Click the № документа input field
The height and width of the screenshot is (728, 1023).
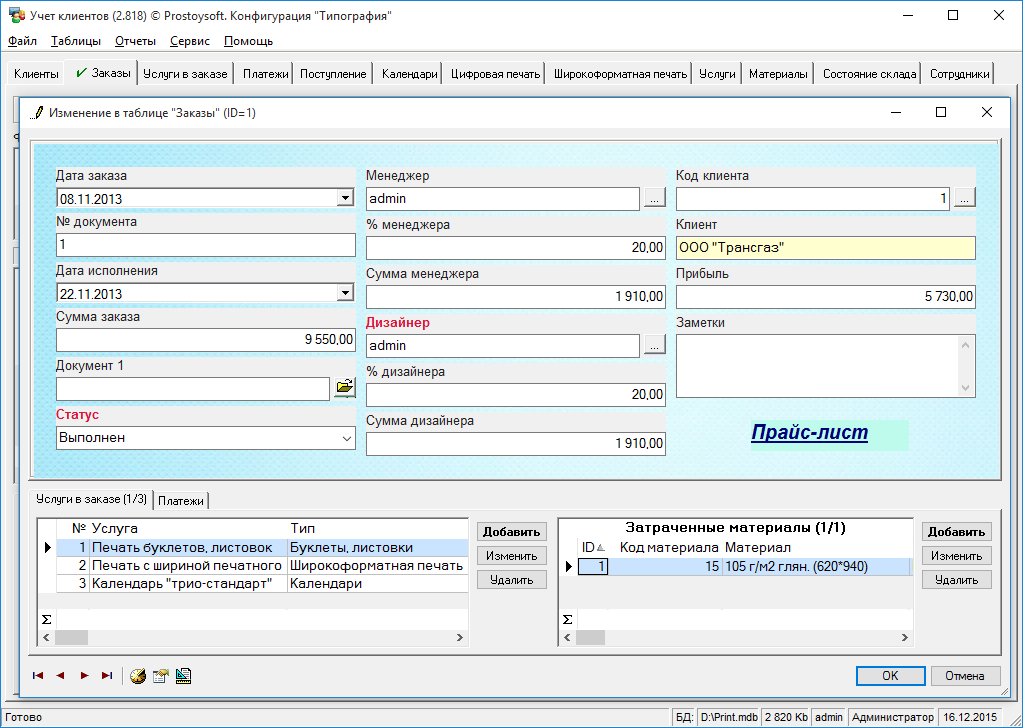[206, 245]
